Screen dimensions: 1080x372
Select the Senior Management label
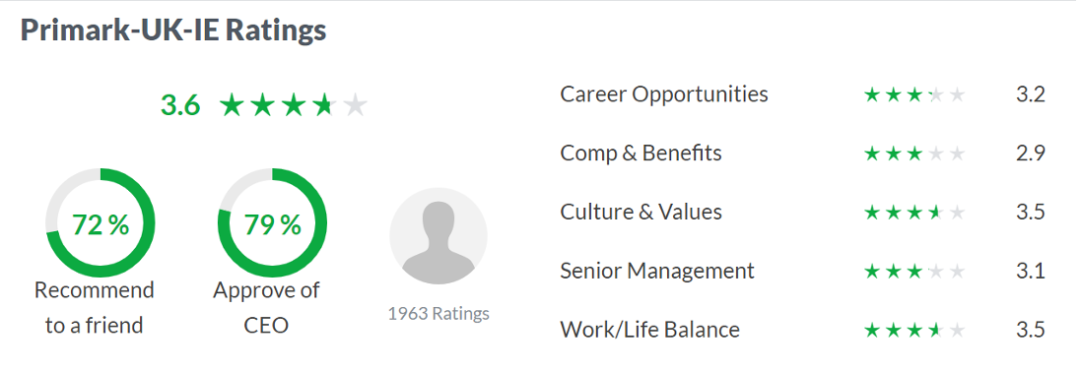pos(657,271)
